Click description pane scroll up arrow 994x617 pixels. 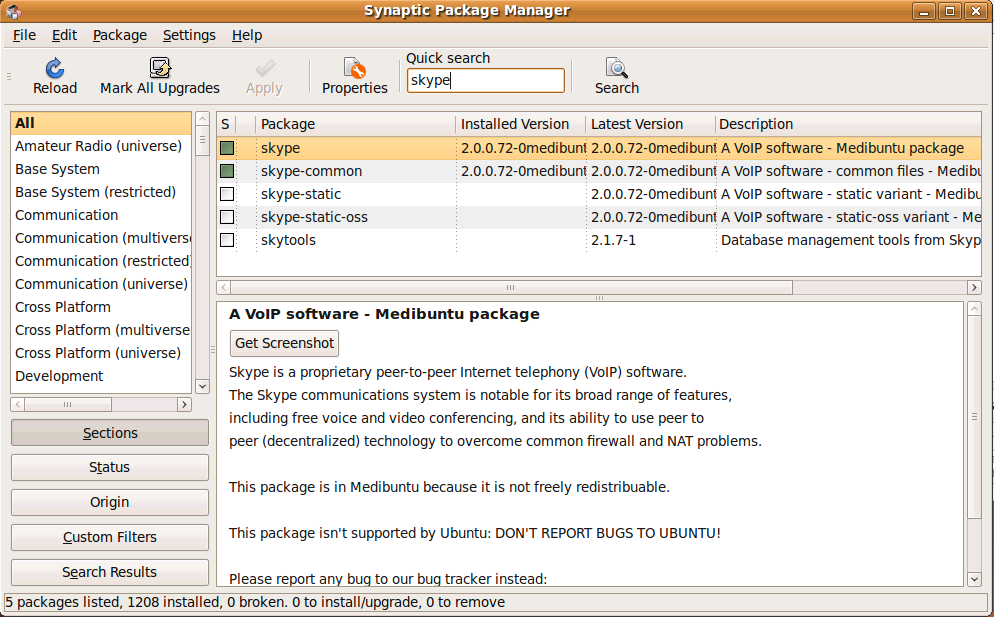(974, 309)
